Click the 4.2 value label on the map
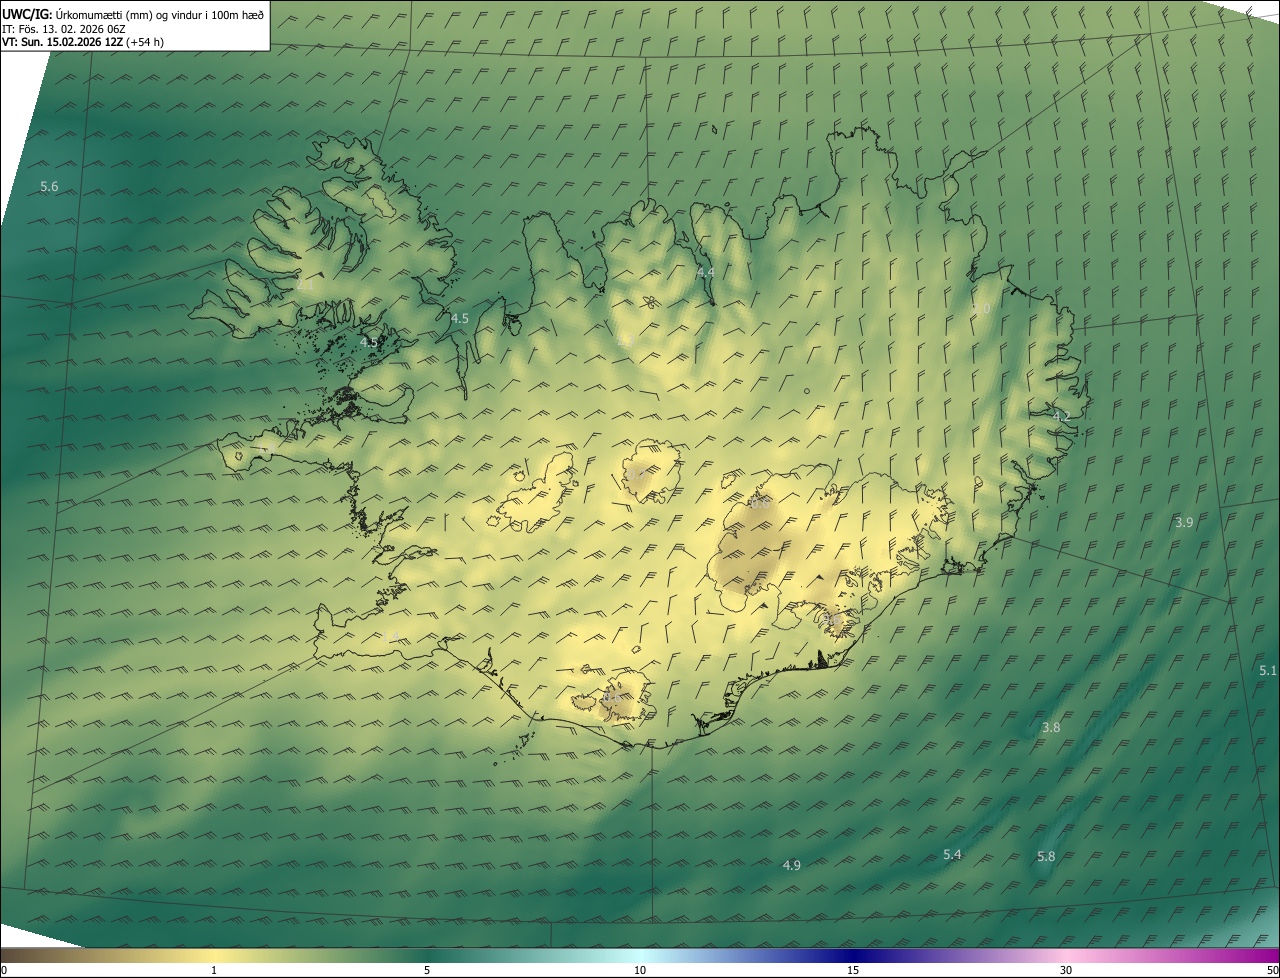 1062,416
